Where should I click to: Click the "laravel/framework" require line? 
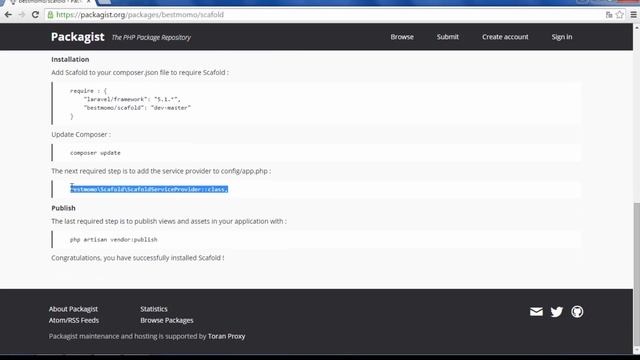132,99
